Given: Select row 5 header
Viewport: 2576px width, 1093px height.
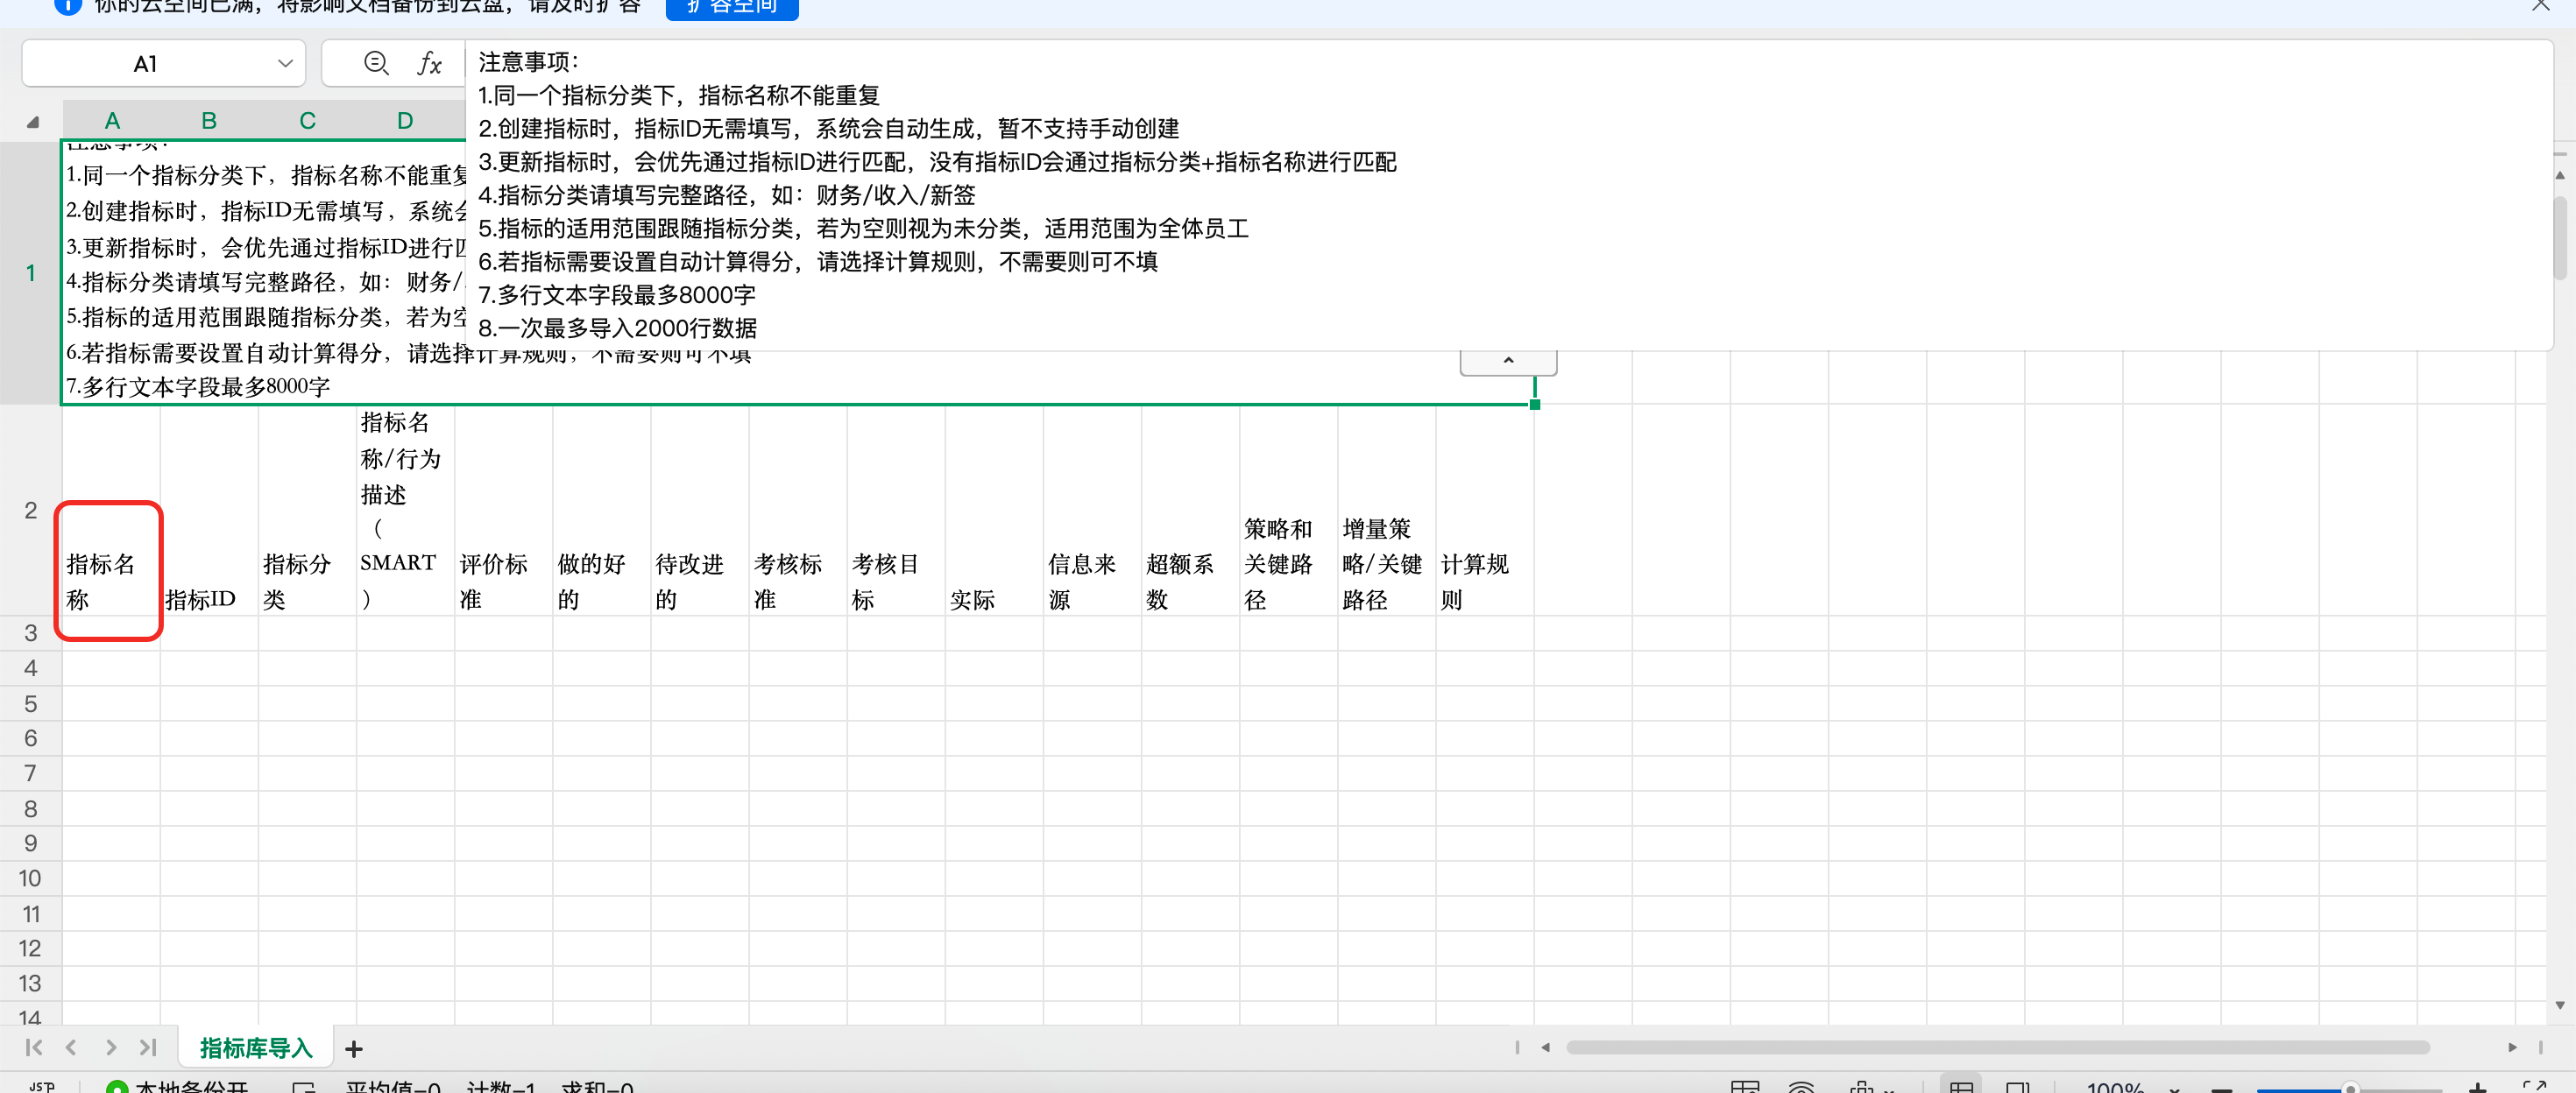Looking at the screenshot, I should [x=30, y=703].
